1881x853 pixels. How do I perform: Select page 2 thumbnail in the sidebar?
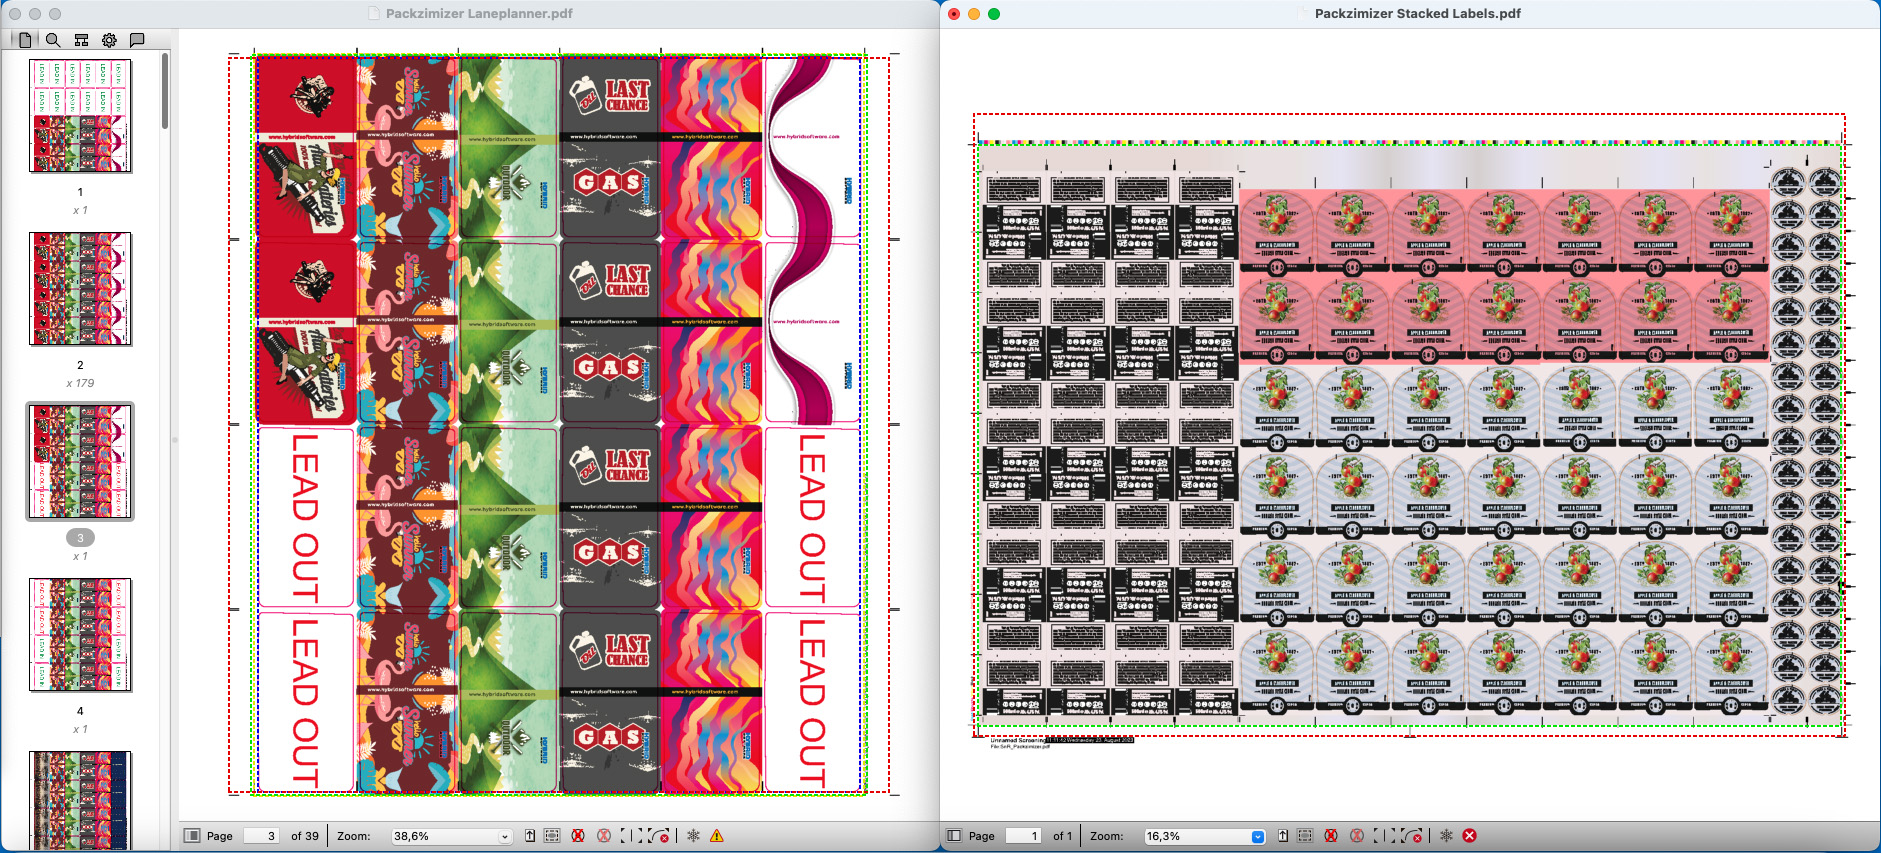click(x=80, y=289)
